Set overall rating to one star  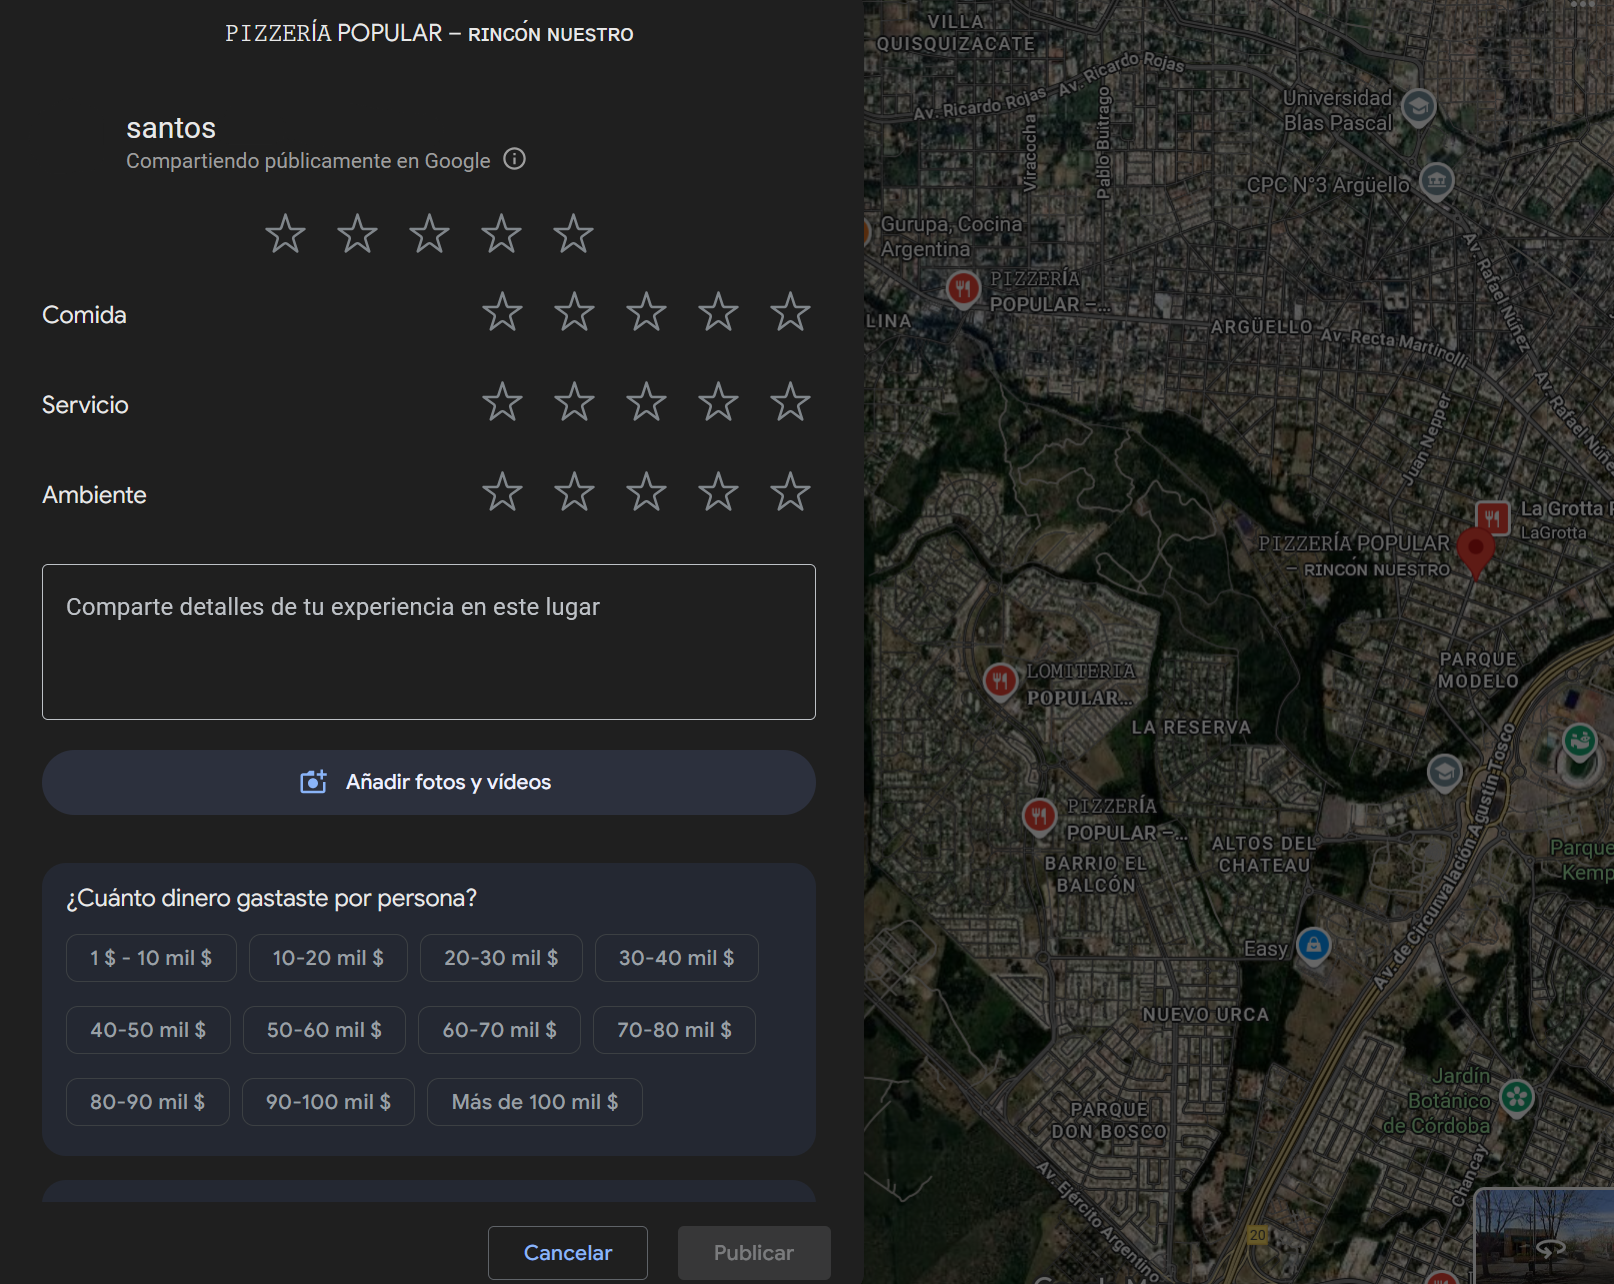pyautogui.click(x=285, y=234)
